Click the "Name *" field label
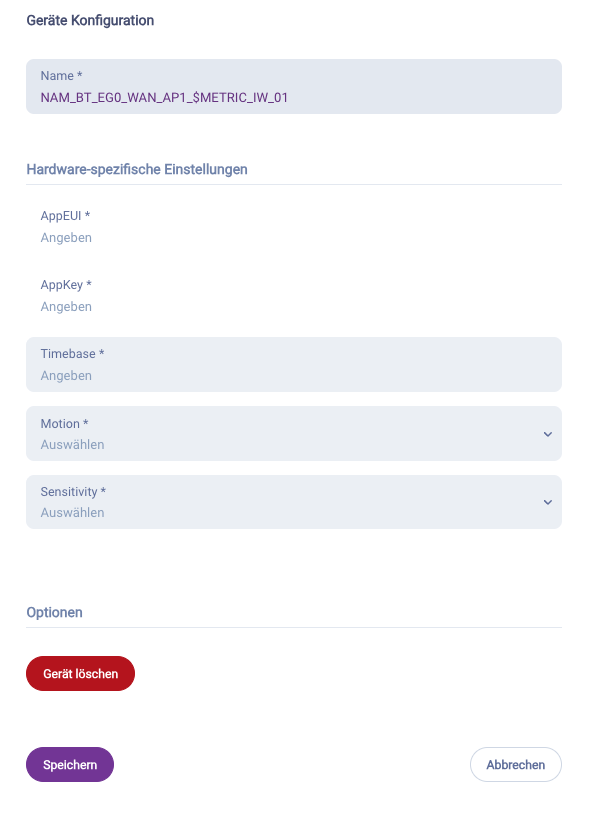 [62, 76]
